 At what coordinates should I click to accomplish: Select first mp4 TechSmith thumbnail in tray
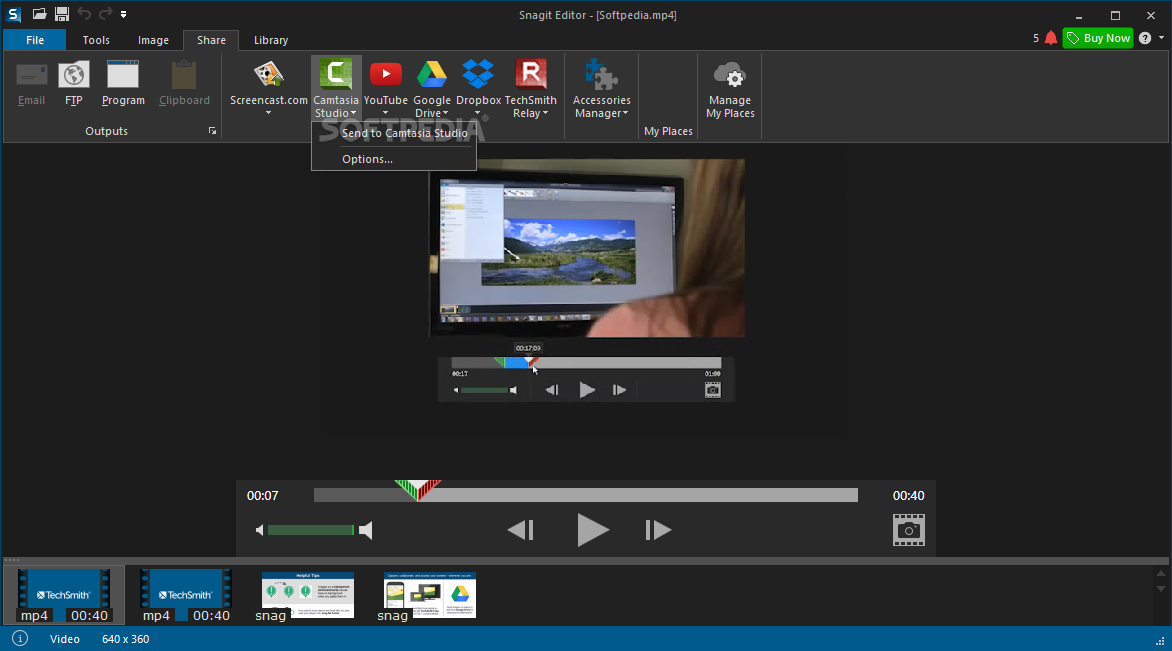pyautogui.click(x=64, y=596)
